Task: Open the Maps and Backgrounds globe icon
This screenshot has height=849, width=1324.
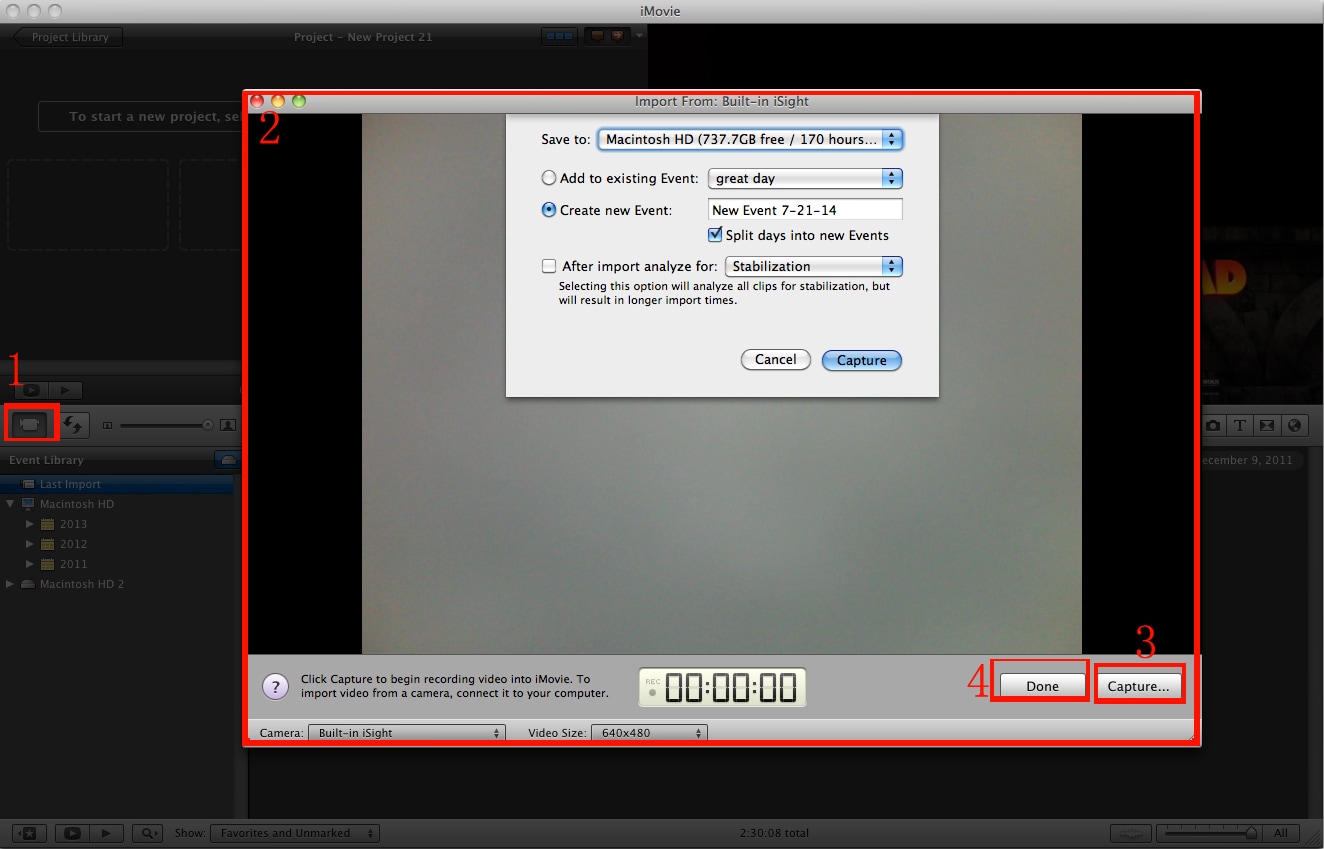Action: point(1295,425)
